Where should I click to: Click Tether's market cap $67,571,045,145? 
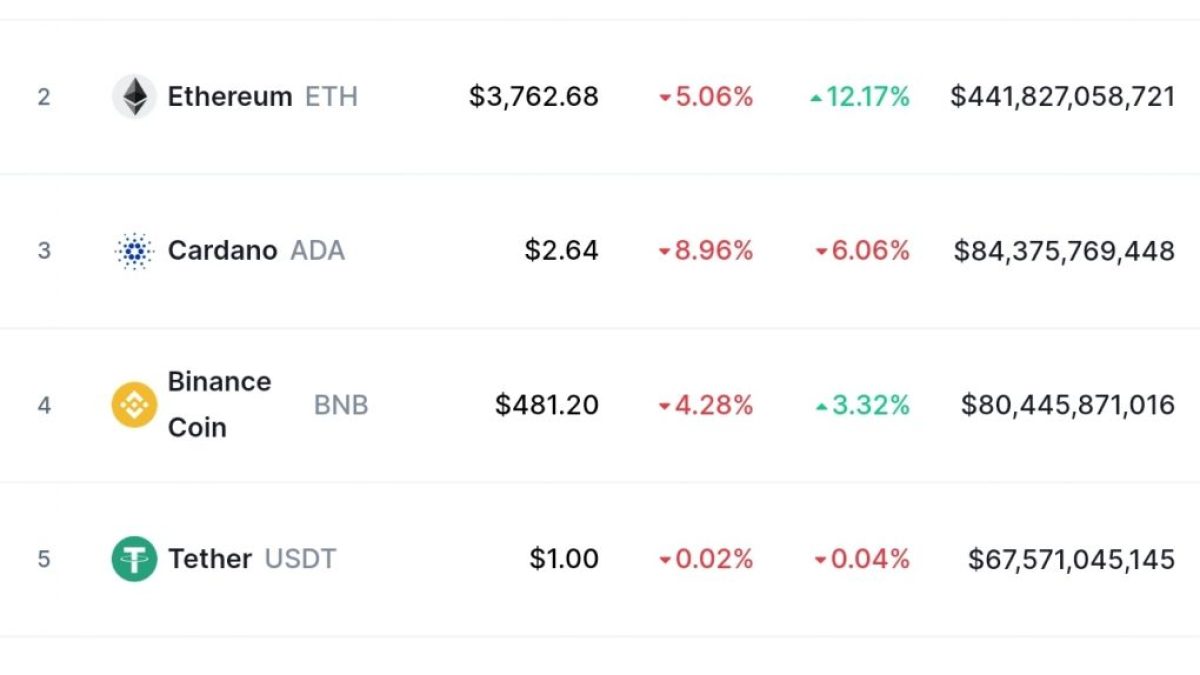1071,559
